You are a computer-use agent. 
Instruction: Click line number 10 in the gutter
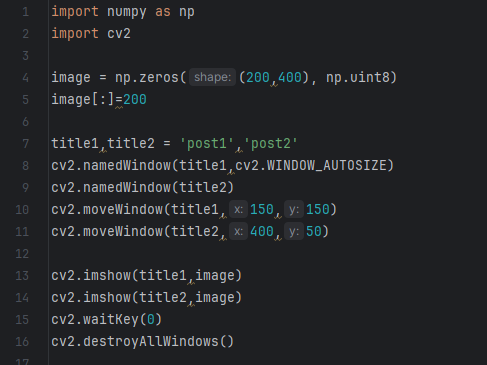point(22,210)
